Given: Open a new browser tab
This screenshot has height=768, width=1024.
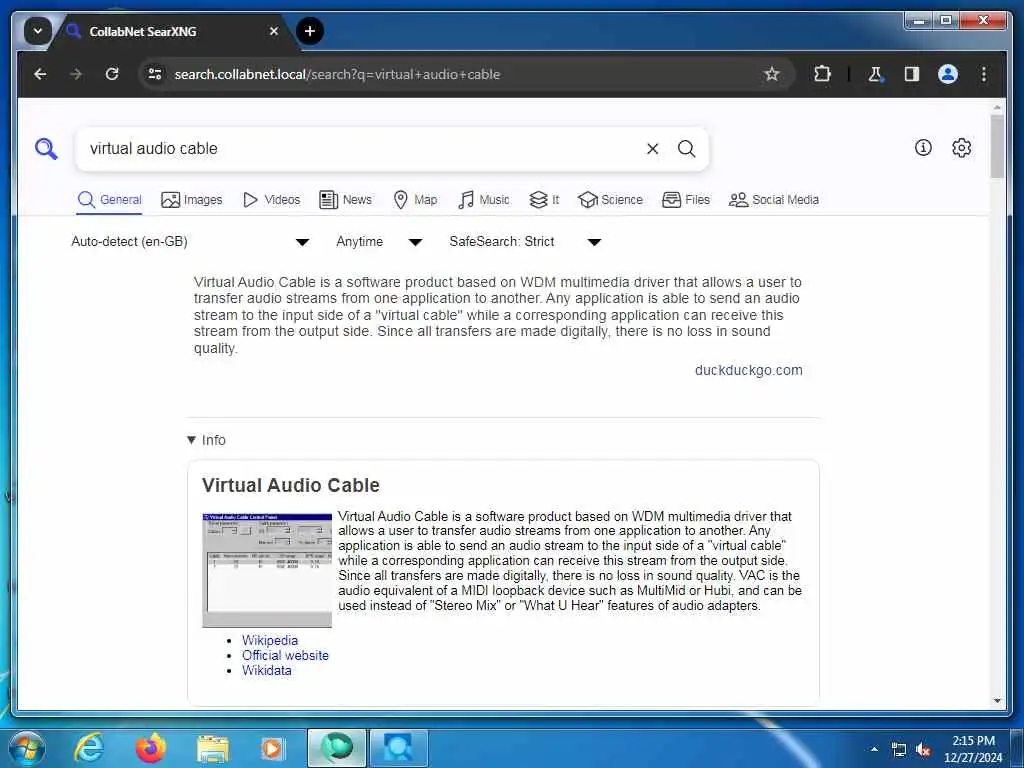Looking at the screenshot, I should (310, 31).
